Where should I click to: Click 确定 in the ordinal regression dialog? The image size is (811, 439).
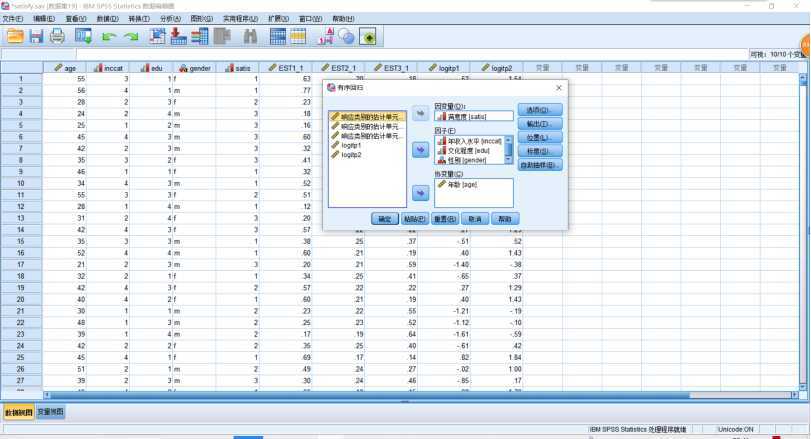coord(384,219)
